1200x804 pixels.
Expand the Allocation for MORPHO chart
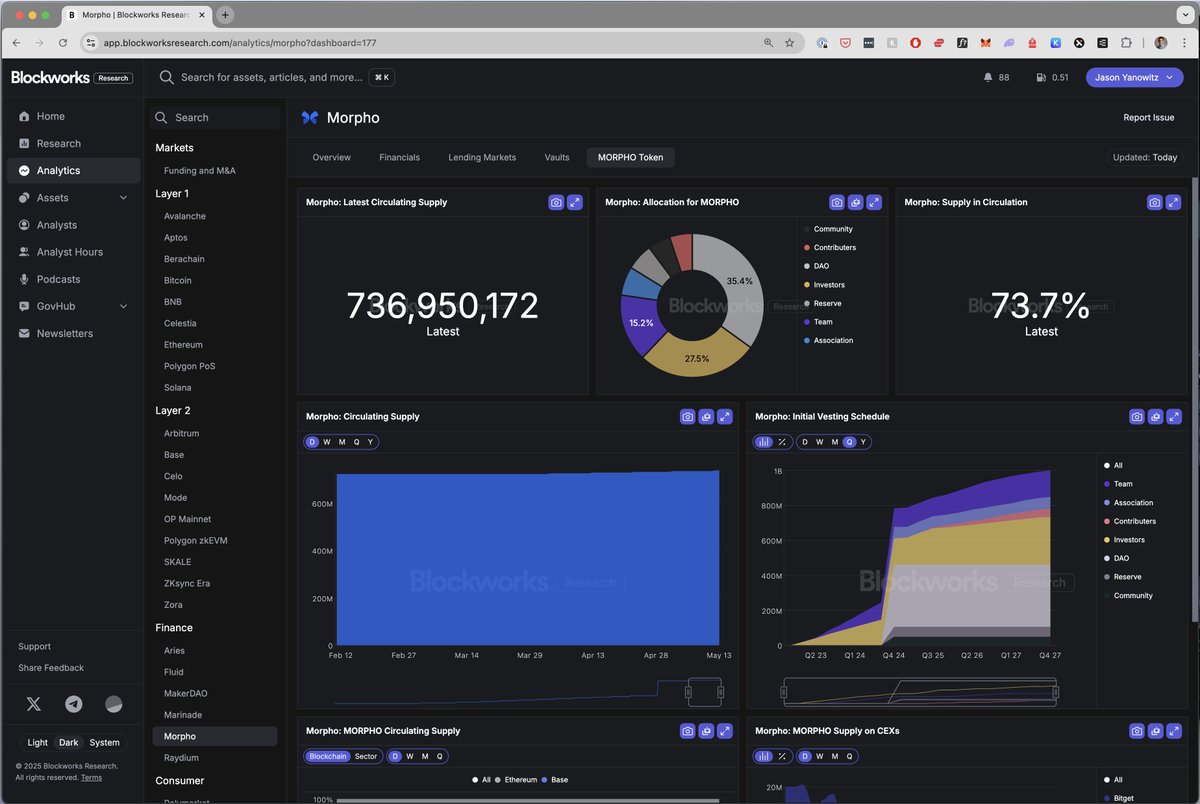(874, 202)
